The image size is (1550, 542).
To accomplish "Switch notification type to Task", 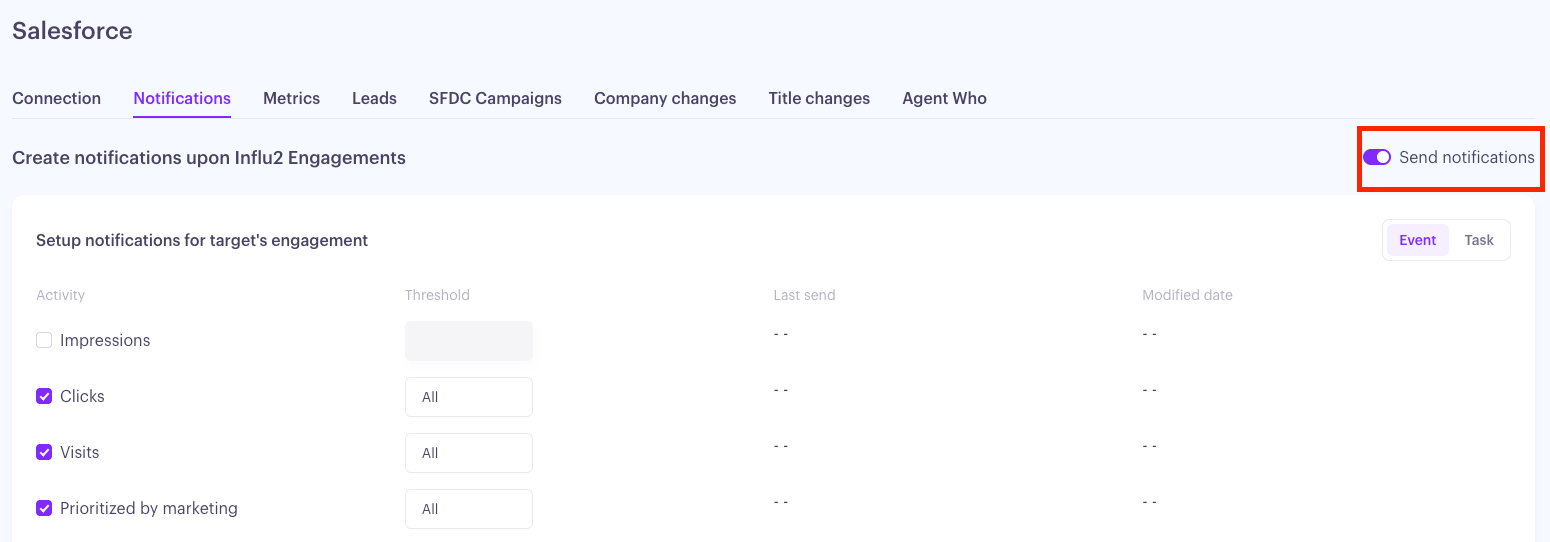I will click(1478, 240).
